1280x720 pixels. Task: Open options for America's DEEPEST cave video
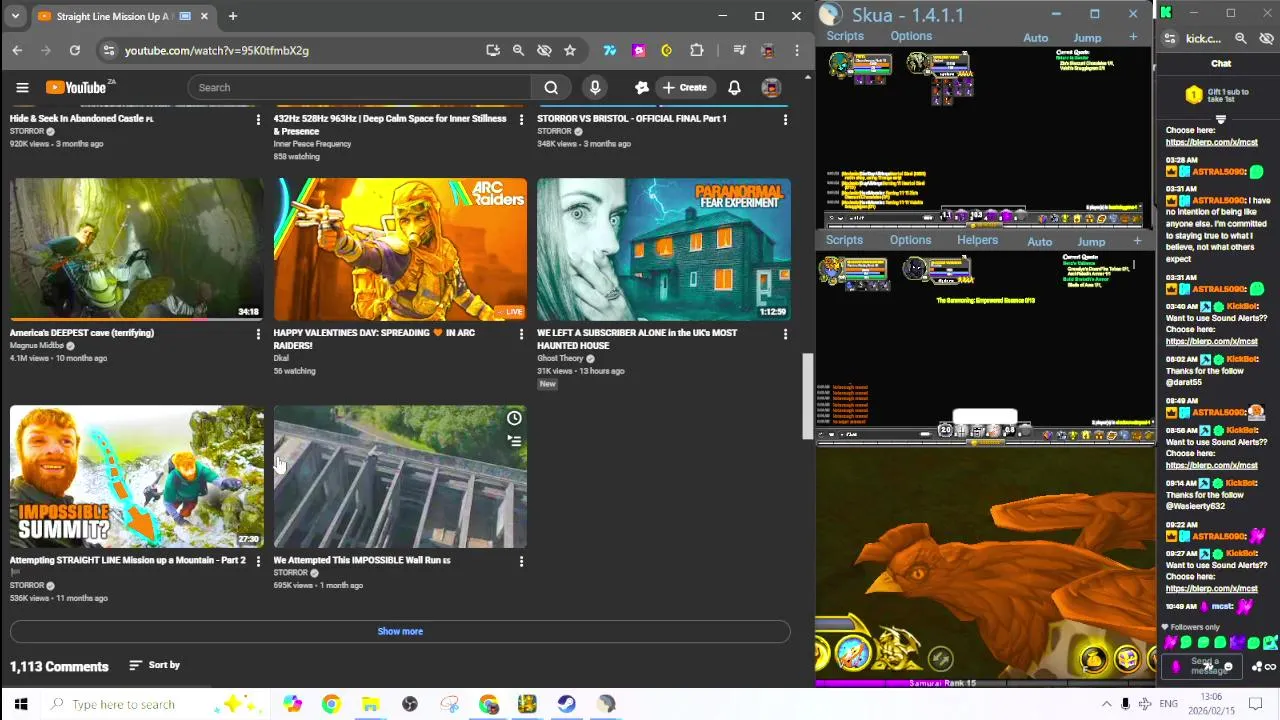pos(258,334)
